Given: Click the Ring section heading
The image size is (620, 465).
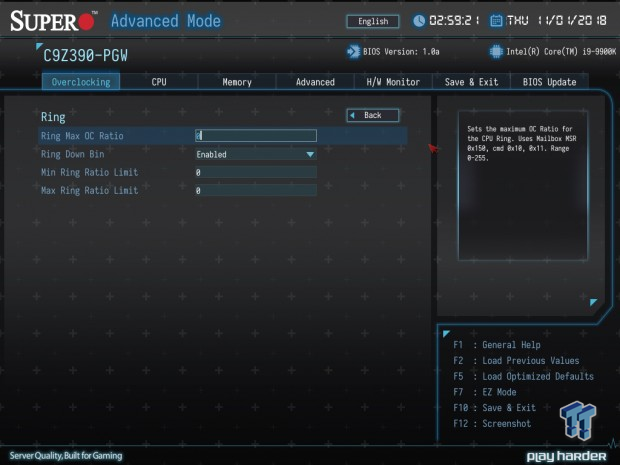Looking at the screenshot, I should 53,117.
